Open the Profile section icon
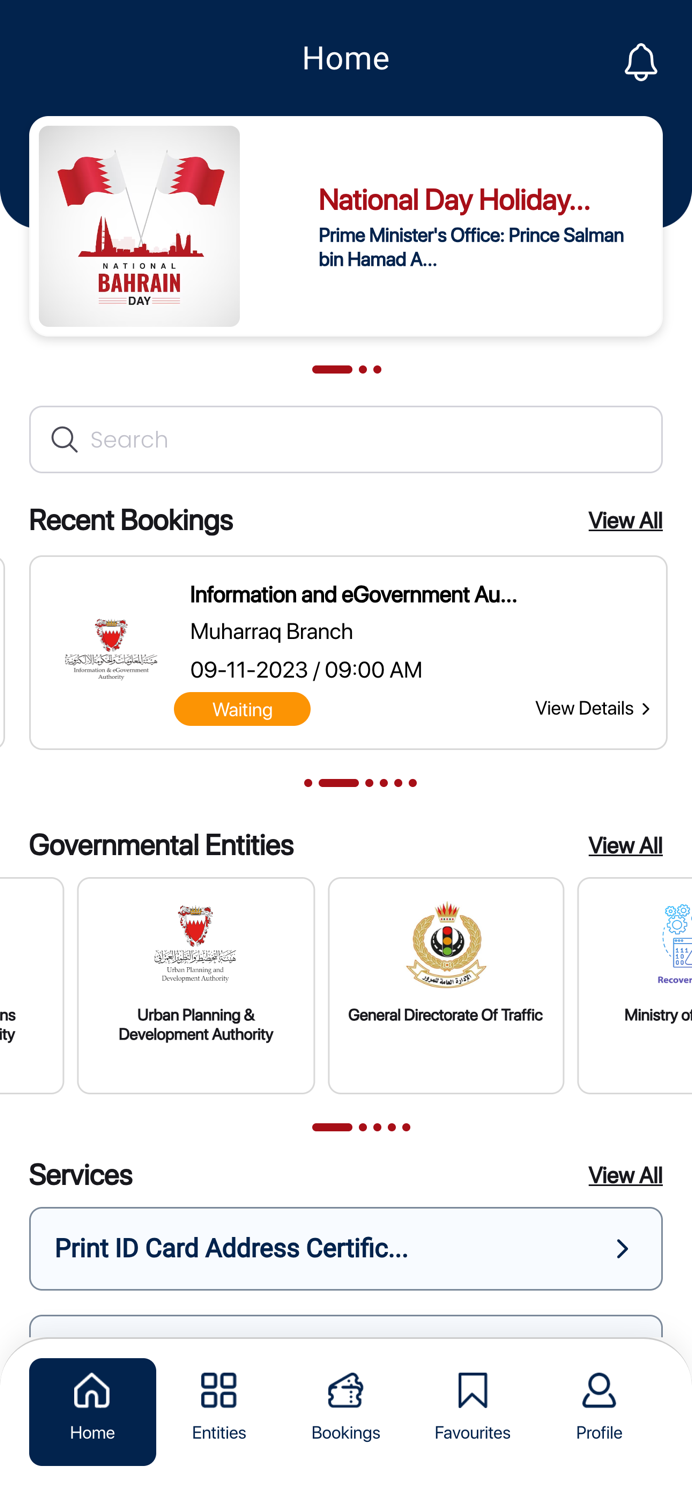 point(599,1389)
